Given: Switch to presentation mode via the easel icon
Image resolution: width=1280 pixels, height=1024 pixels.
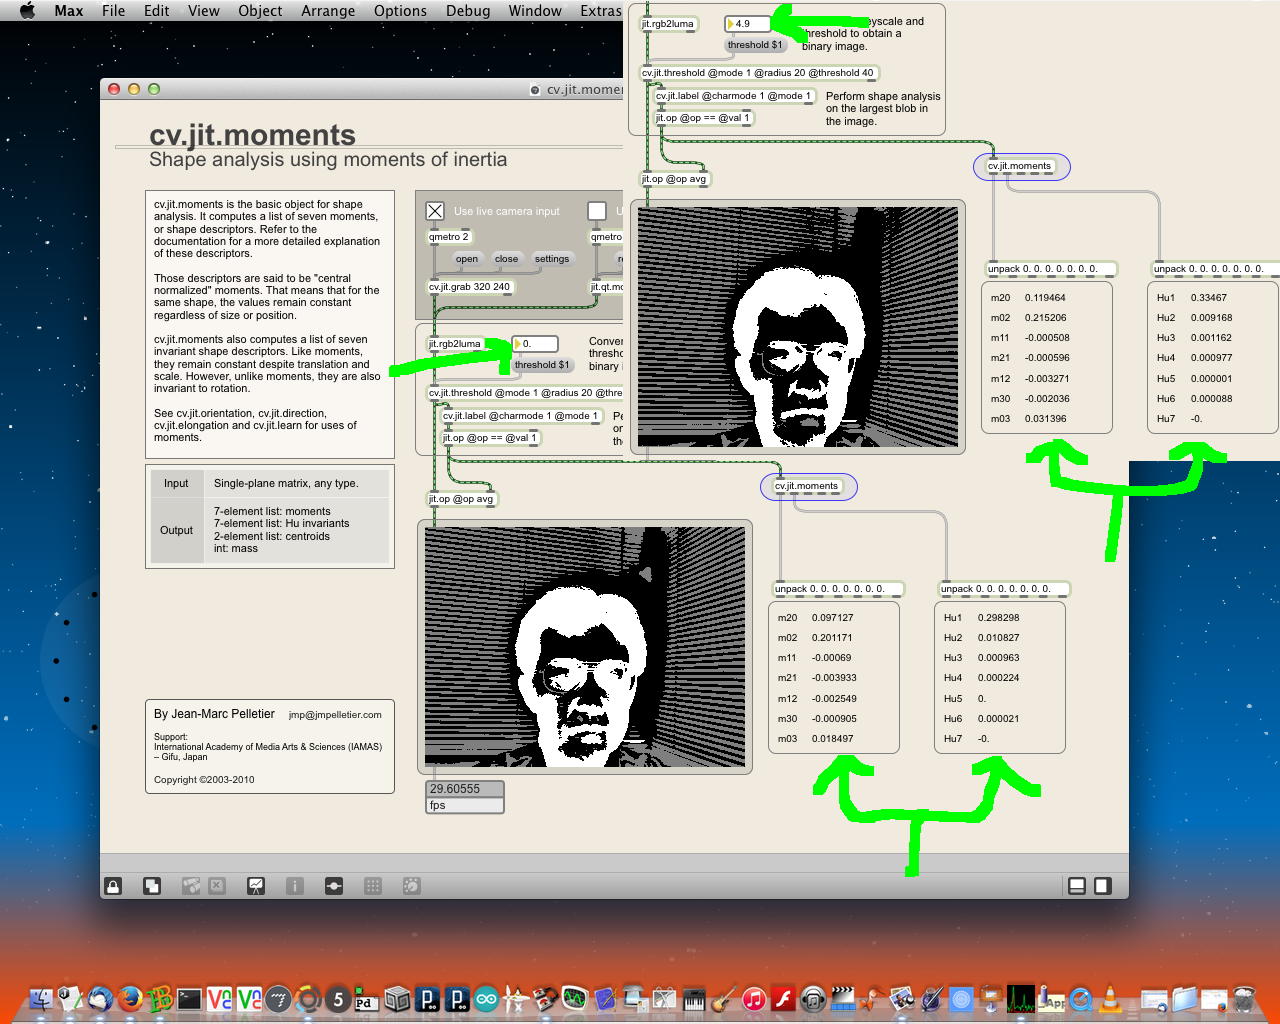Looking at the screenshot, I should [256, 886].
